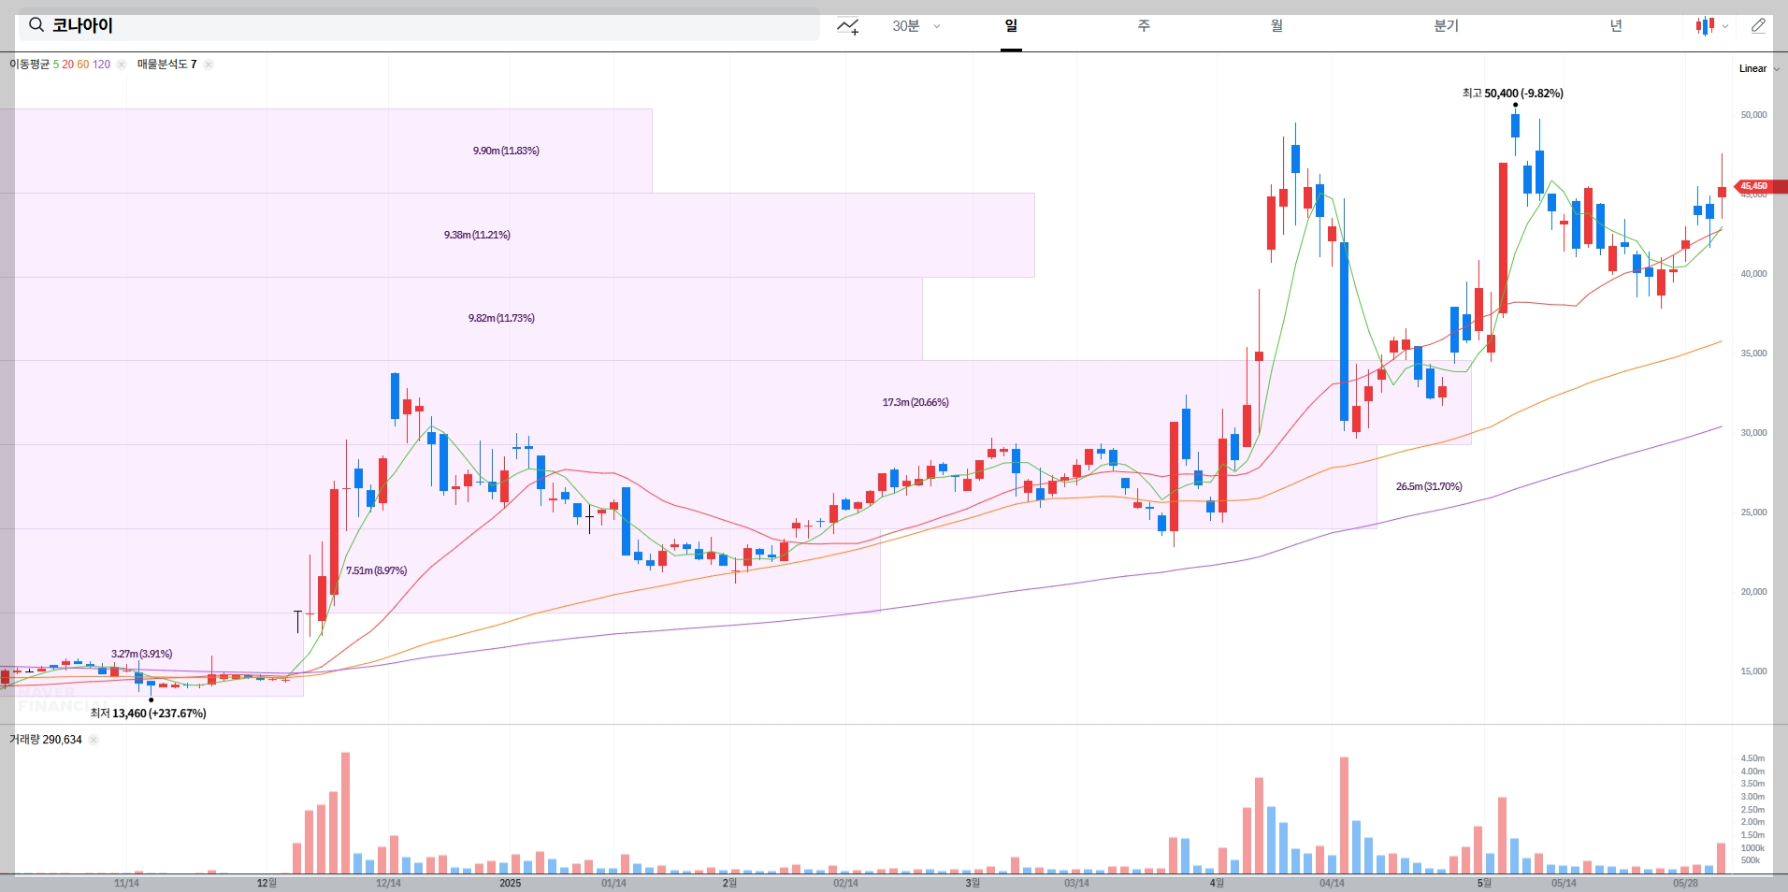
Task: Remove the 거래량 volume indicator with its X
Action: tap(93, 740)
